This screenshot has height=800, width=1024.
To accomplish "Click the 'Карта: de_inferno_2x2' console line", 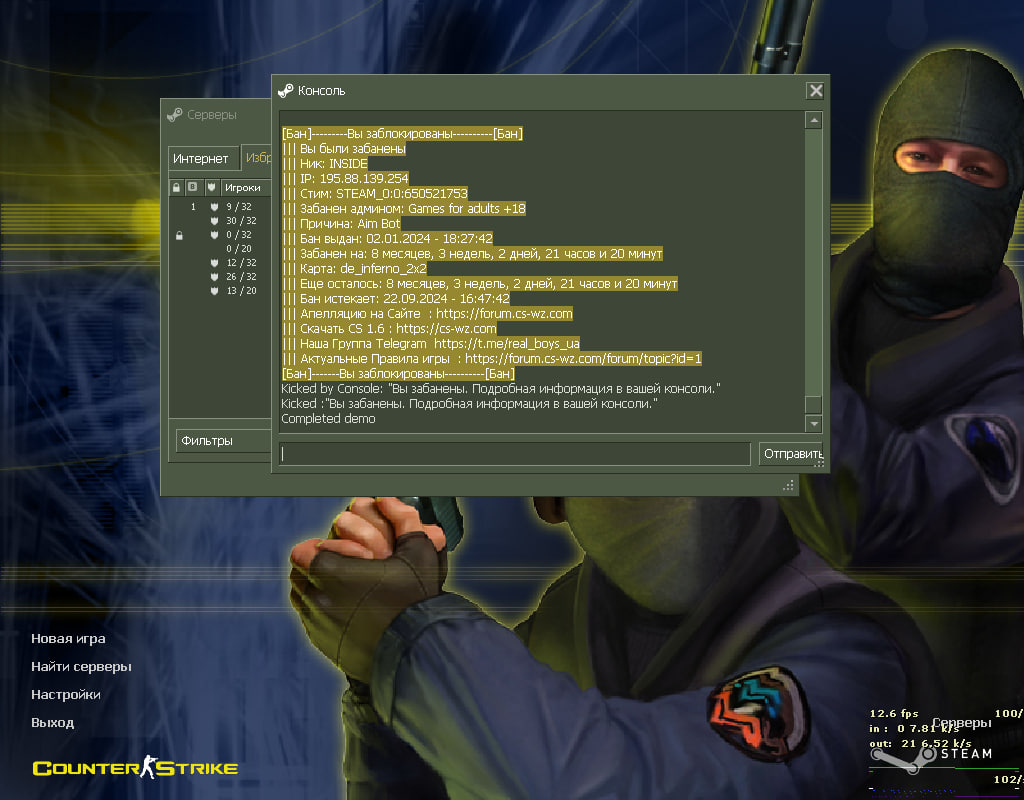I will coord(355,269).
